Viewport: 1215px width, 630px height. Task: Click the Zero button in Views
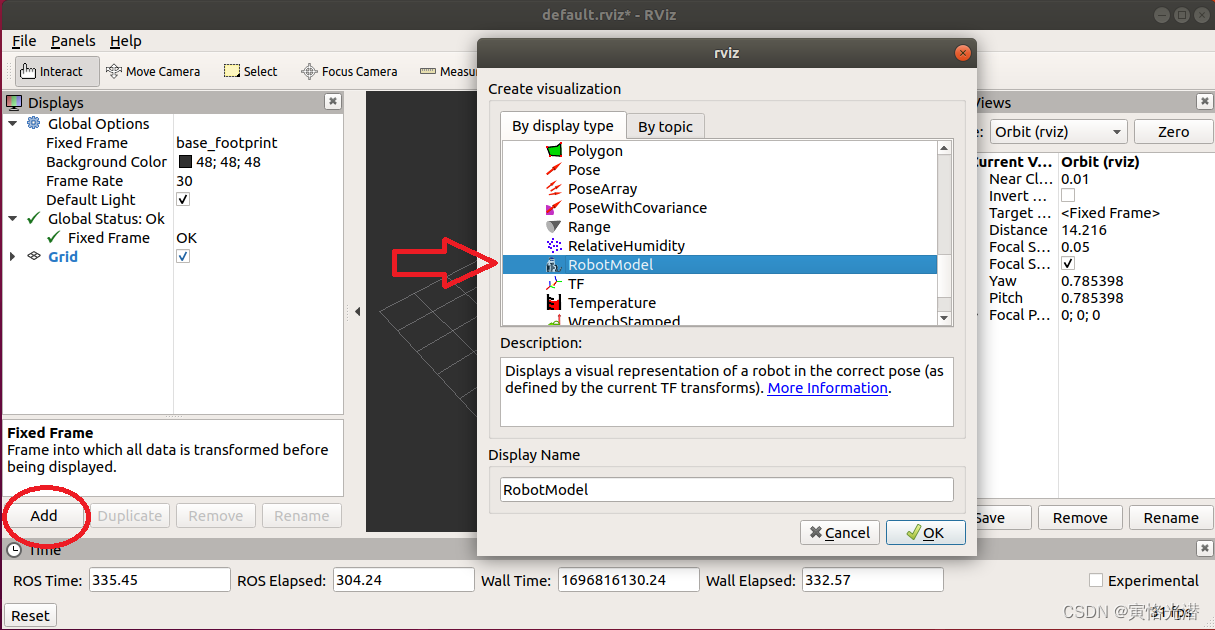click(x=1174, y=132)
